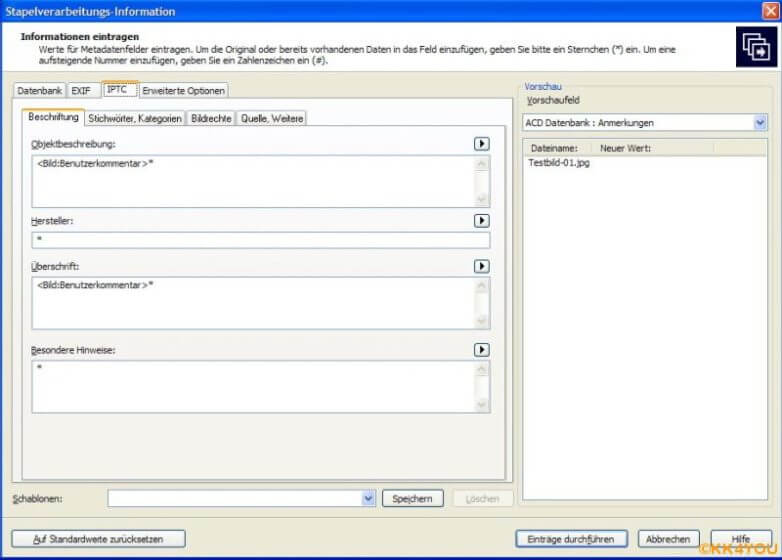The image size is (782, 560).
Task: Click scroll-down arrow of Besondere Hinweise field
Action: tap(482, 404)
